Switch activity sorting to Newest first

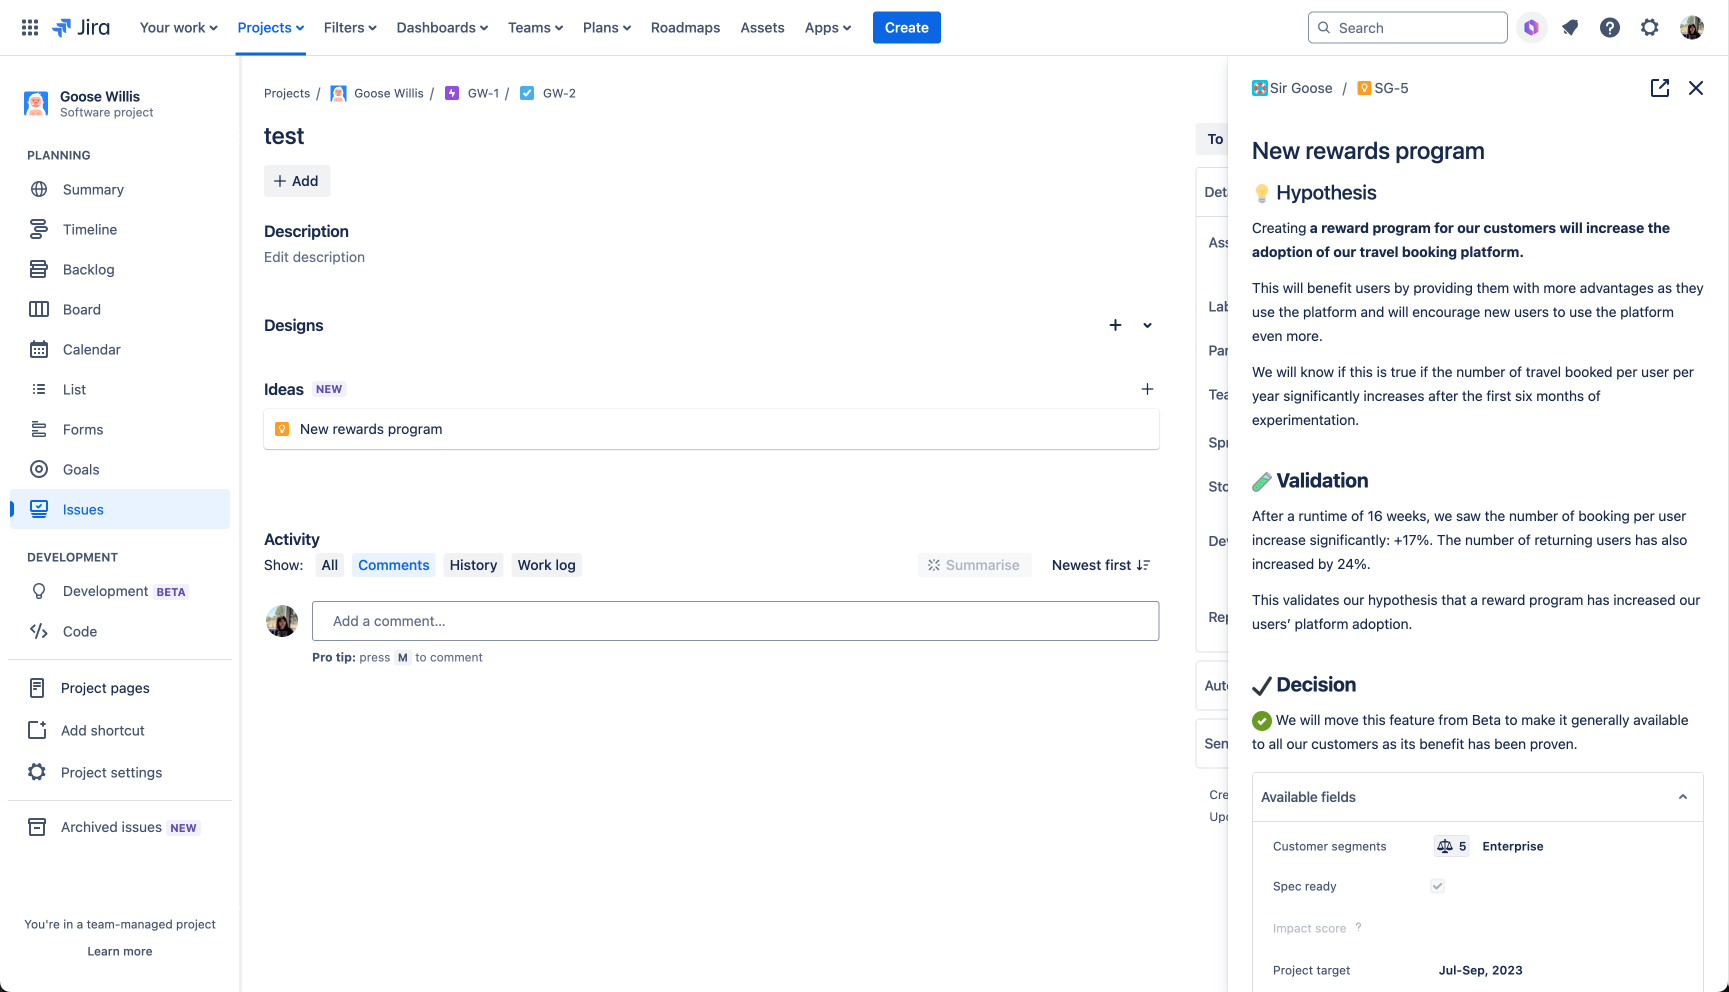(1100, 565)
